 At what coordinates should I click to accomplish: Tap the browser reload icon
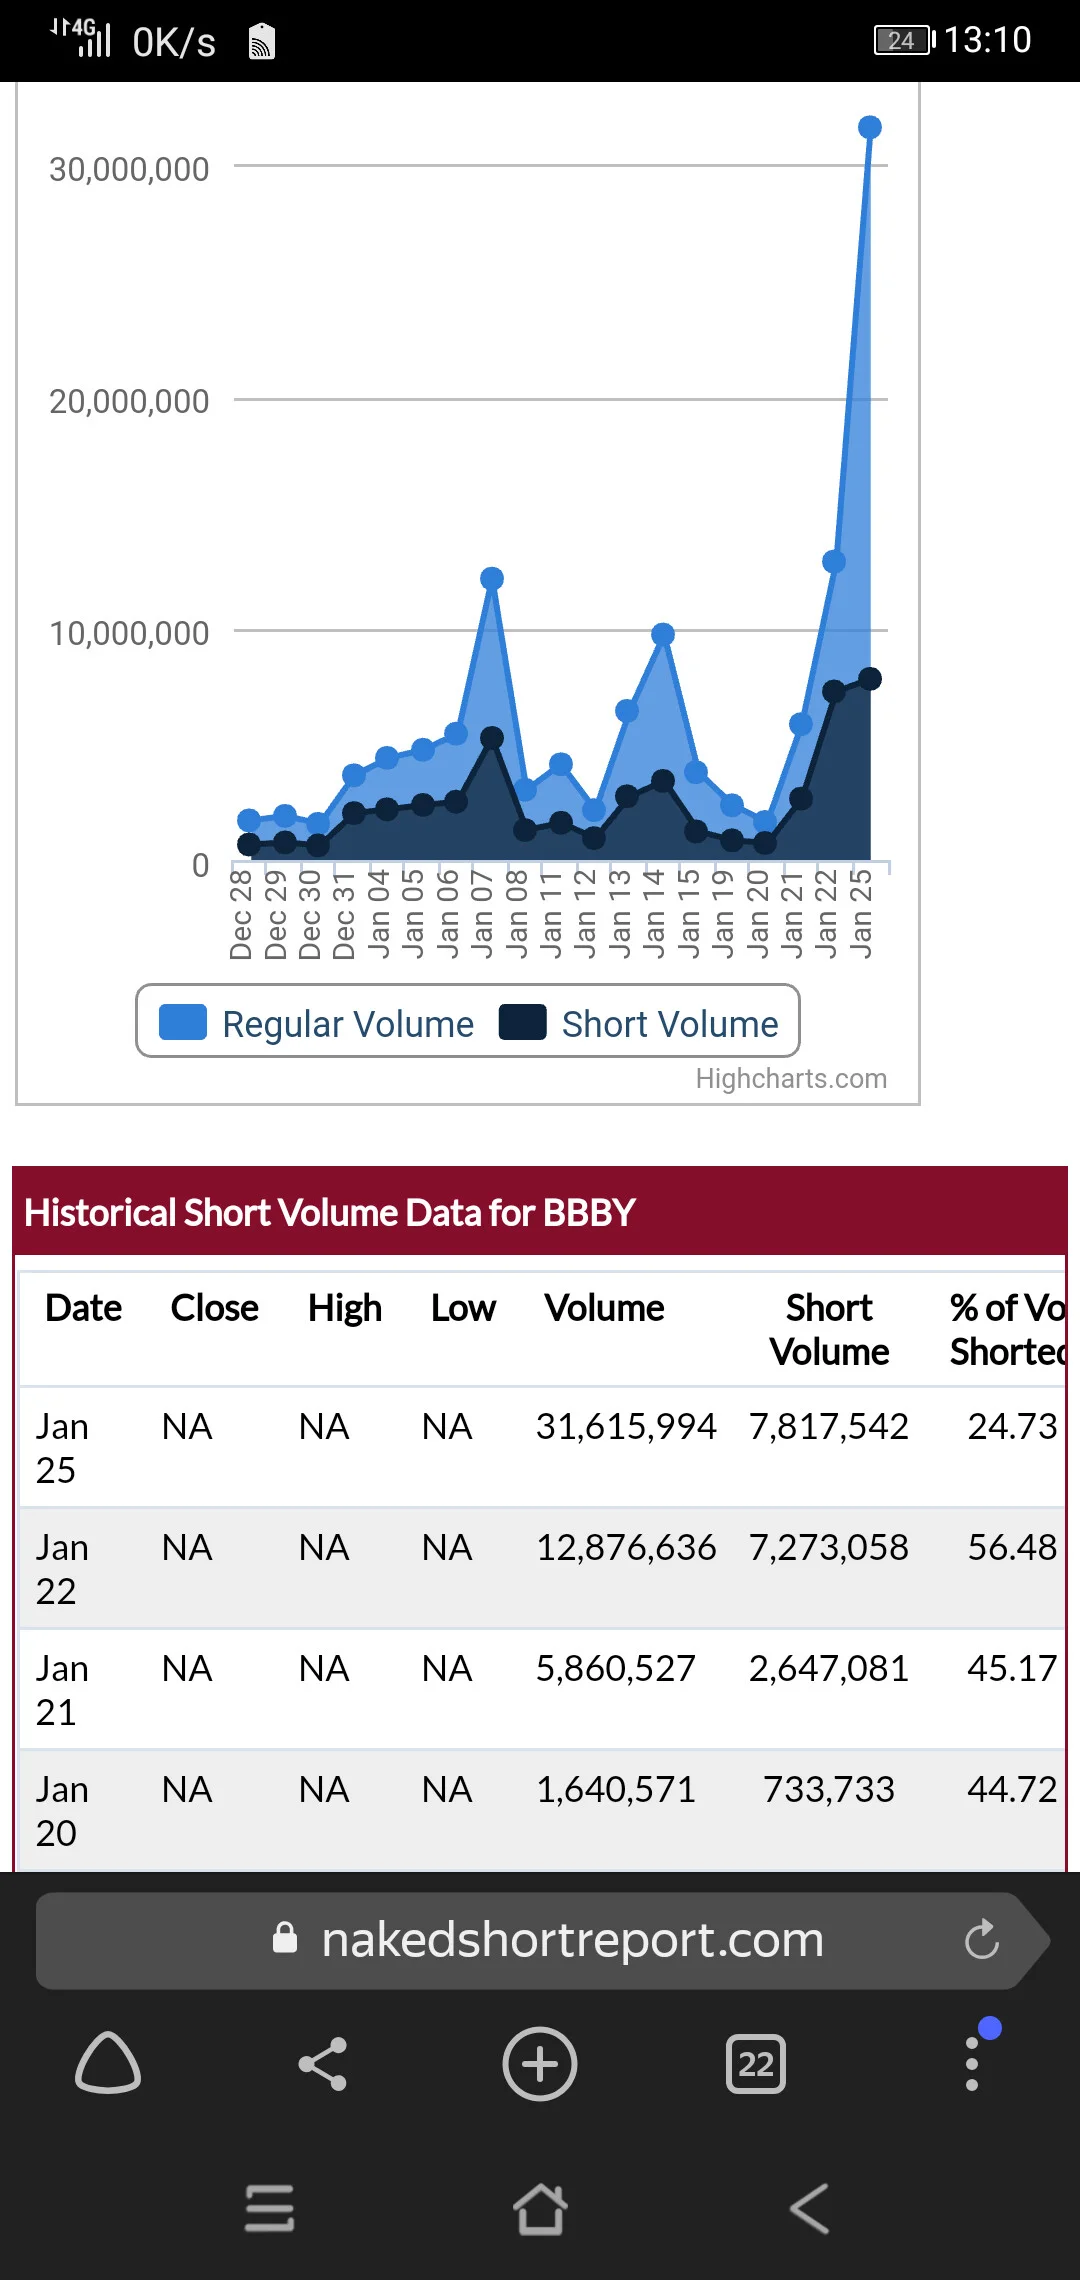pyautogui.click(x=982, y=1941)
